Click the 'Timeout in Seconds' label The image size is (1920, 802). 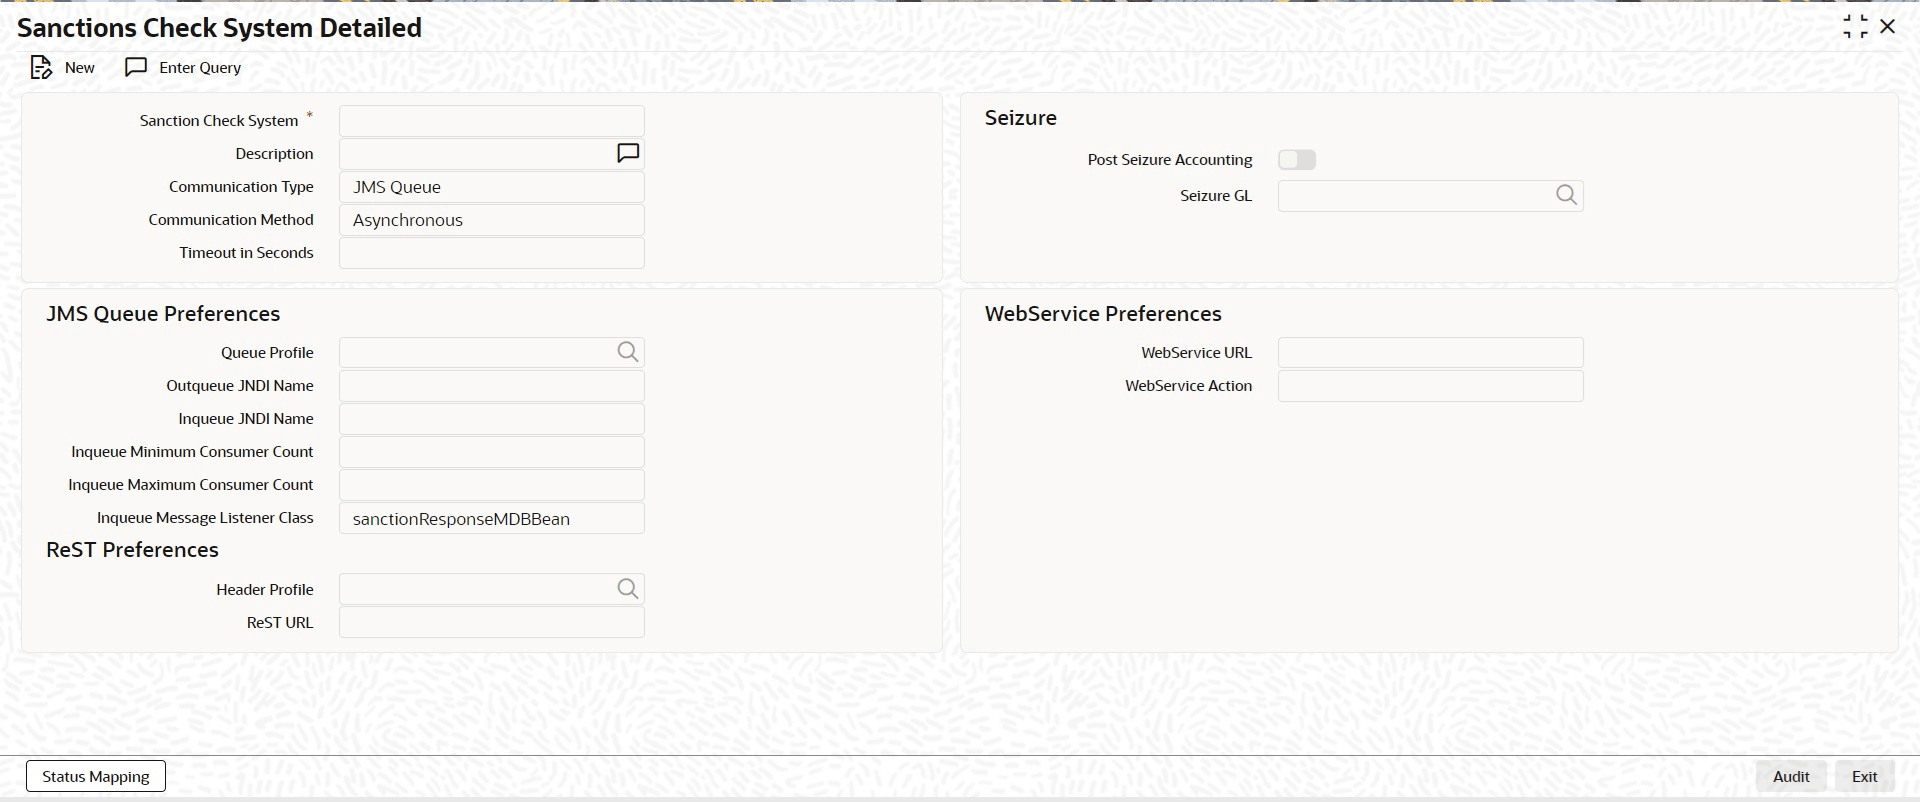click(246, 253)
